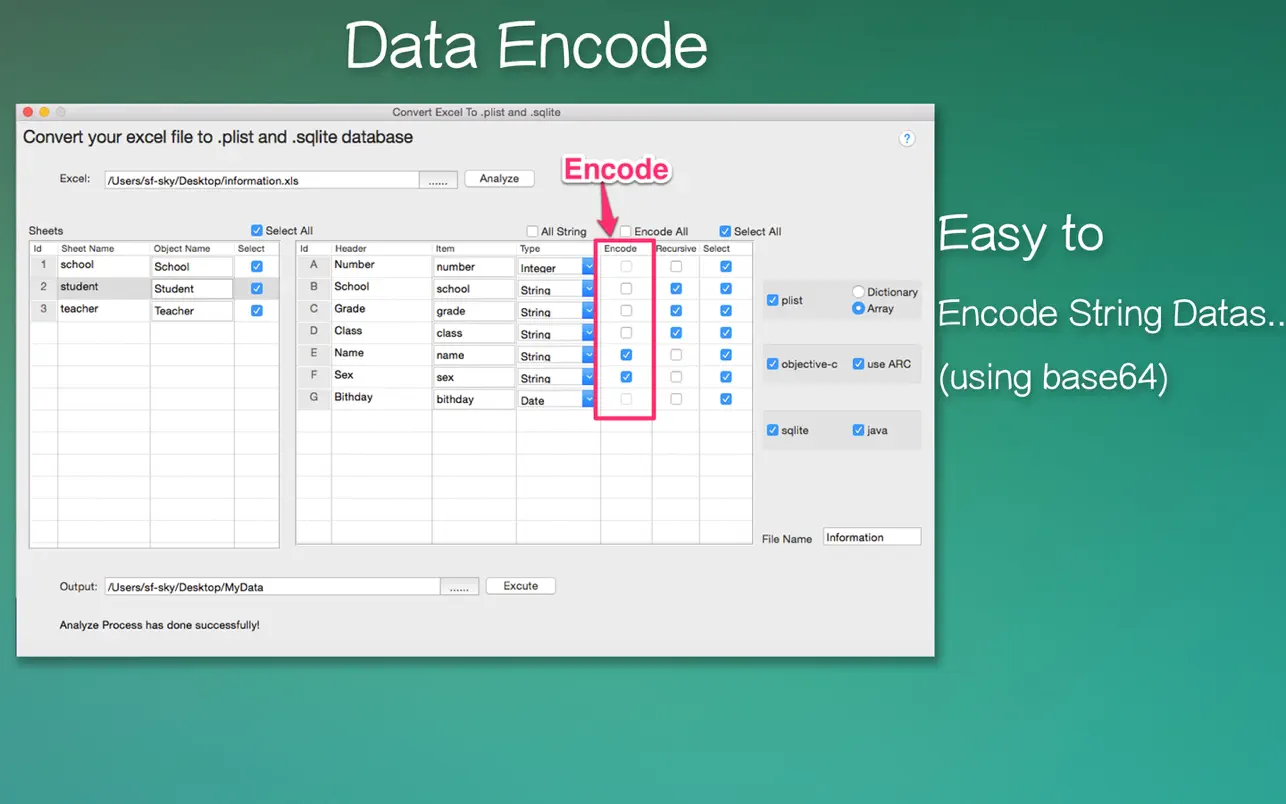Image resolution: width=1286 pixels, height=804 pixels.
Task: Select the Dictionary radio button
Action: (860, 292)
